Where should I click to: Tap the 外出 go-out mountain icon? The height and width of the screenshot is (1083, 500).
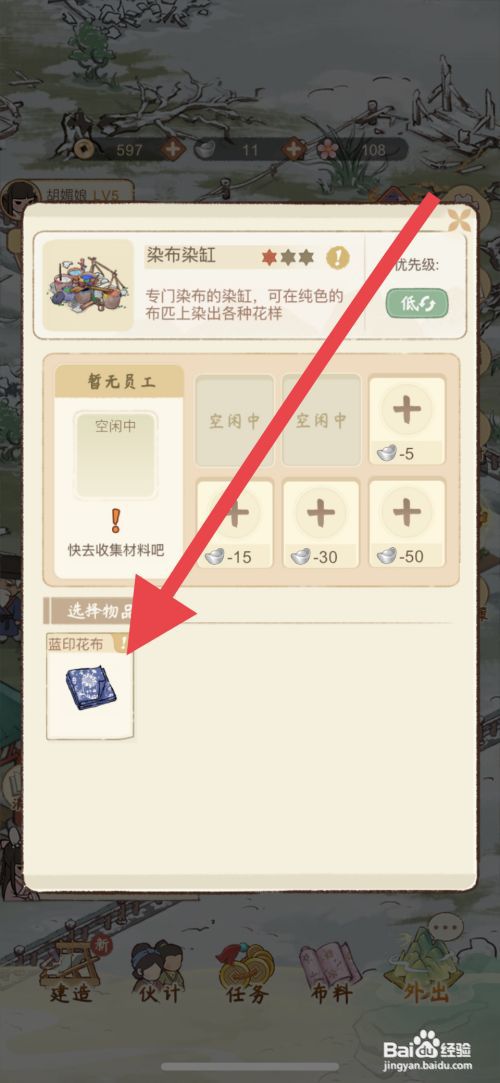click(x=427, y=967)
